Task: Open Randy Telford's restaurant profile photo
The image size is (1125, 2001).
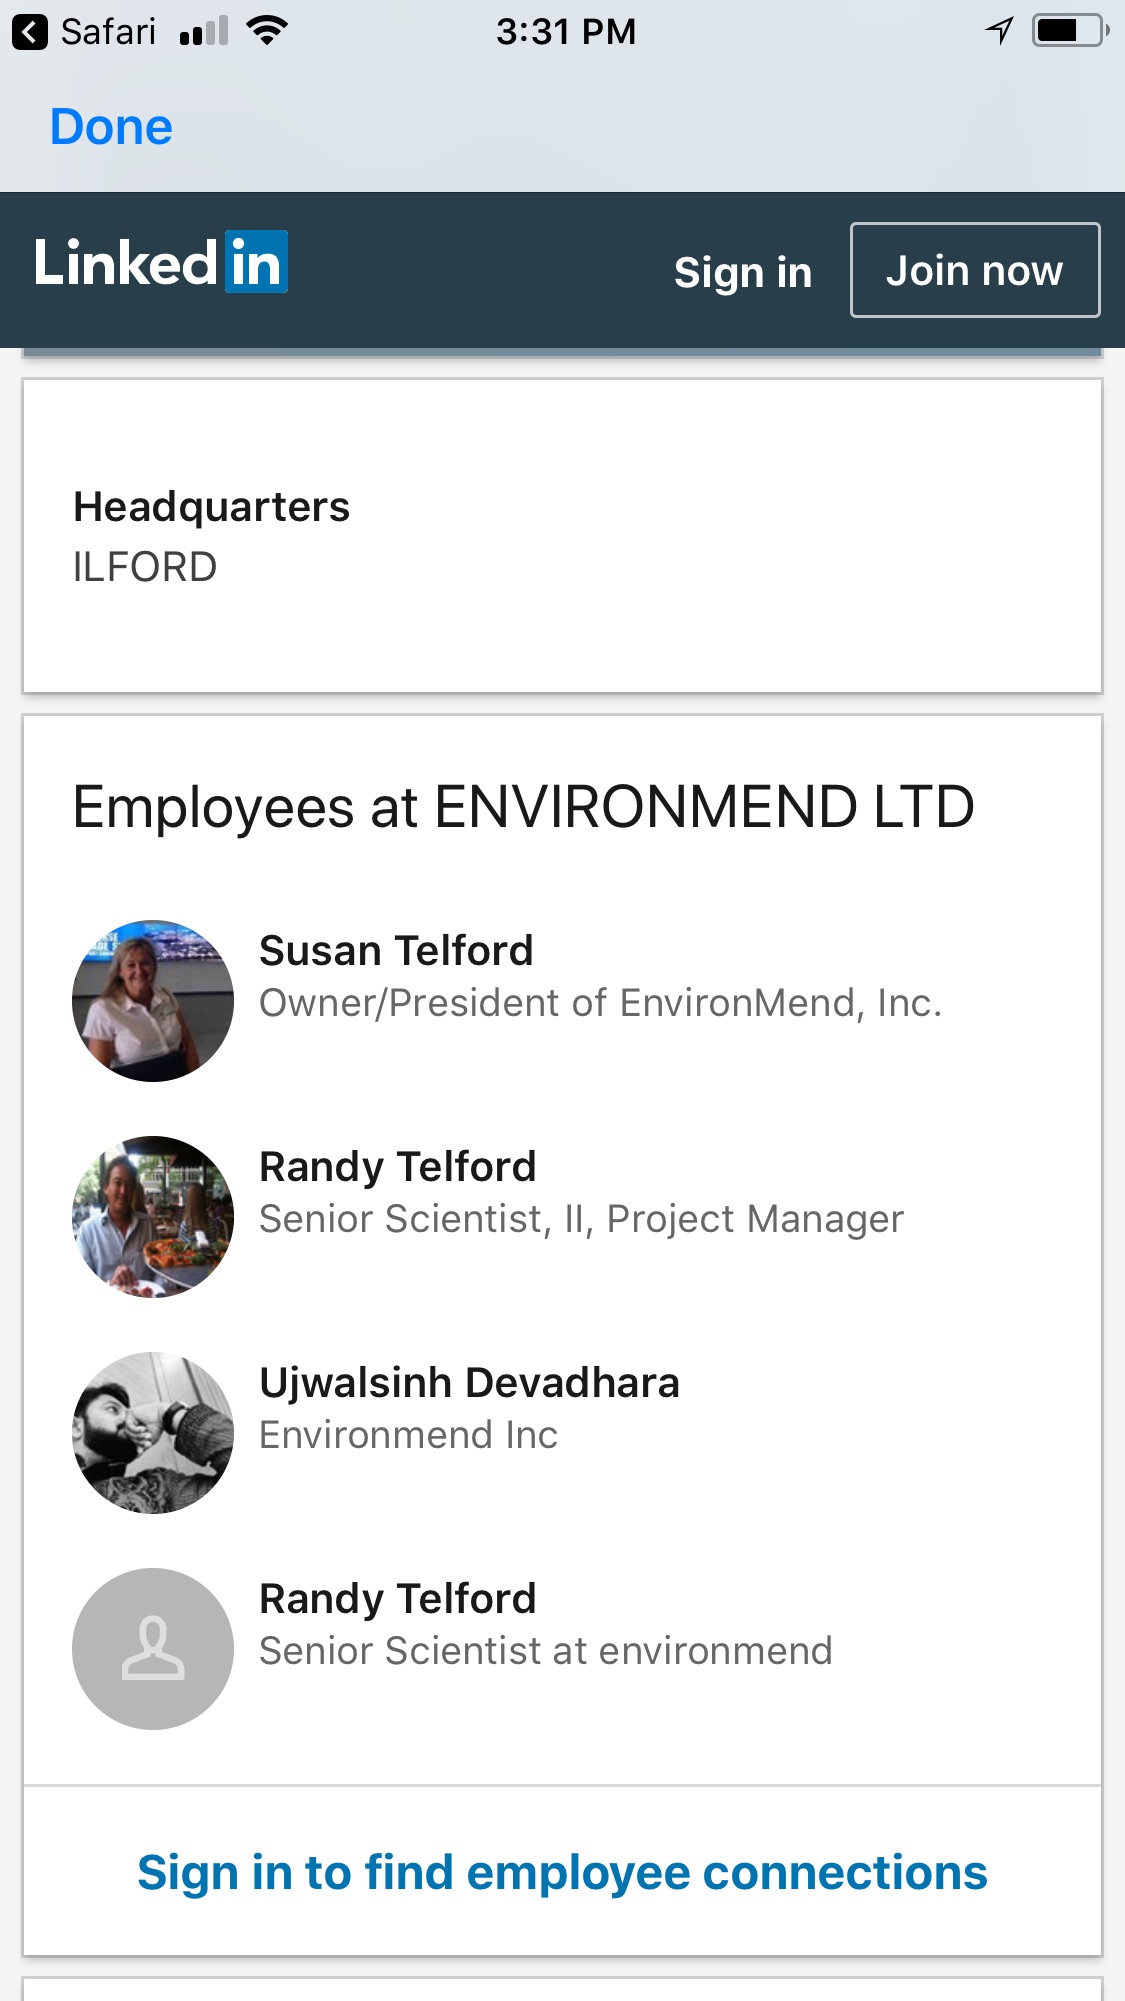Action: click(153, 1217)
